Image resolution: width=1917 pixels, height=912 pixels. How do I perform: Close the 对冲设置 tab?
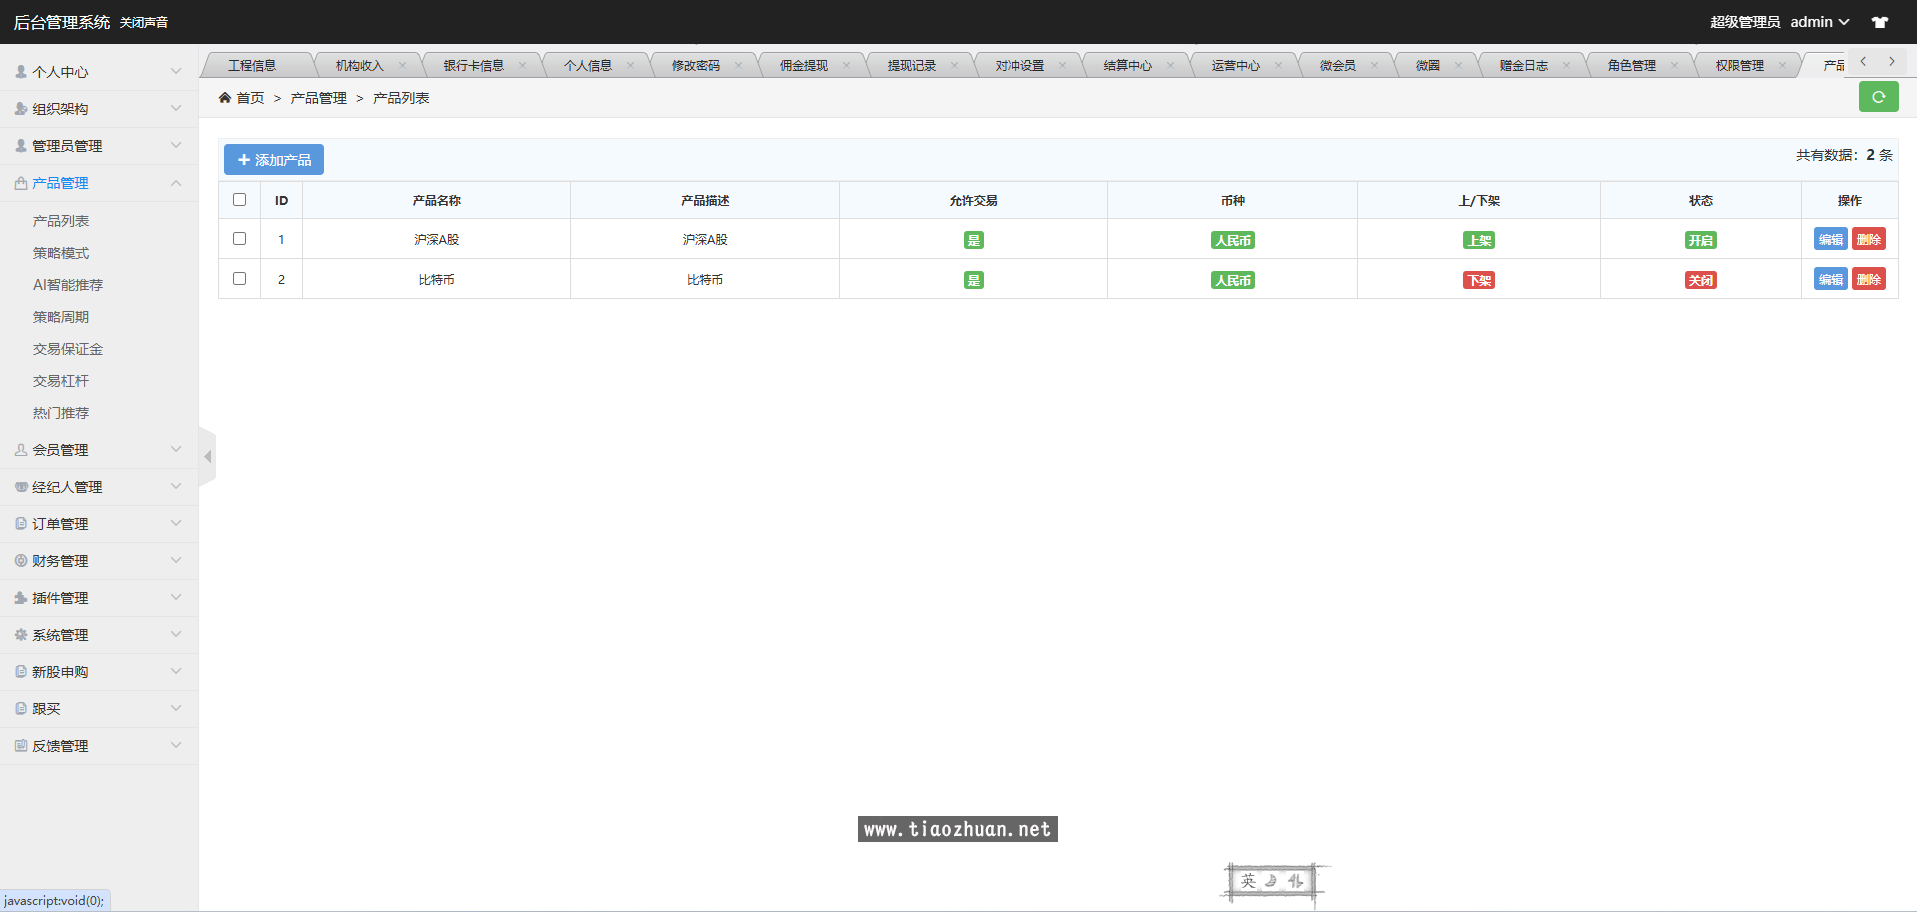tap(1063, 65)
